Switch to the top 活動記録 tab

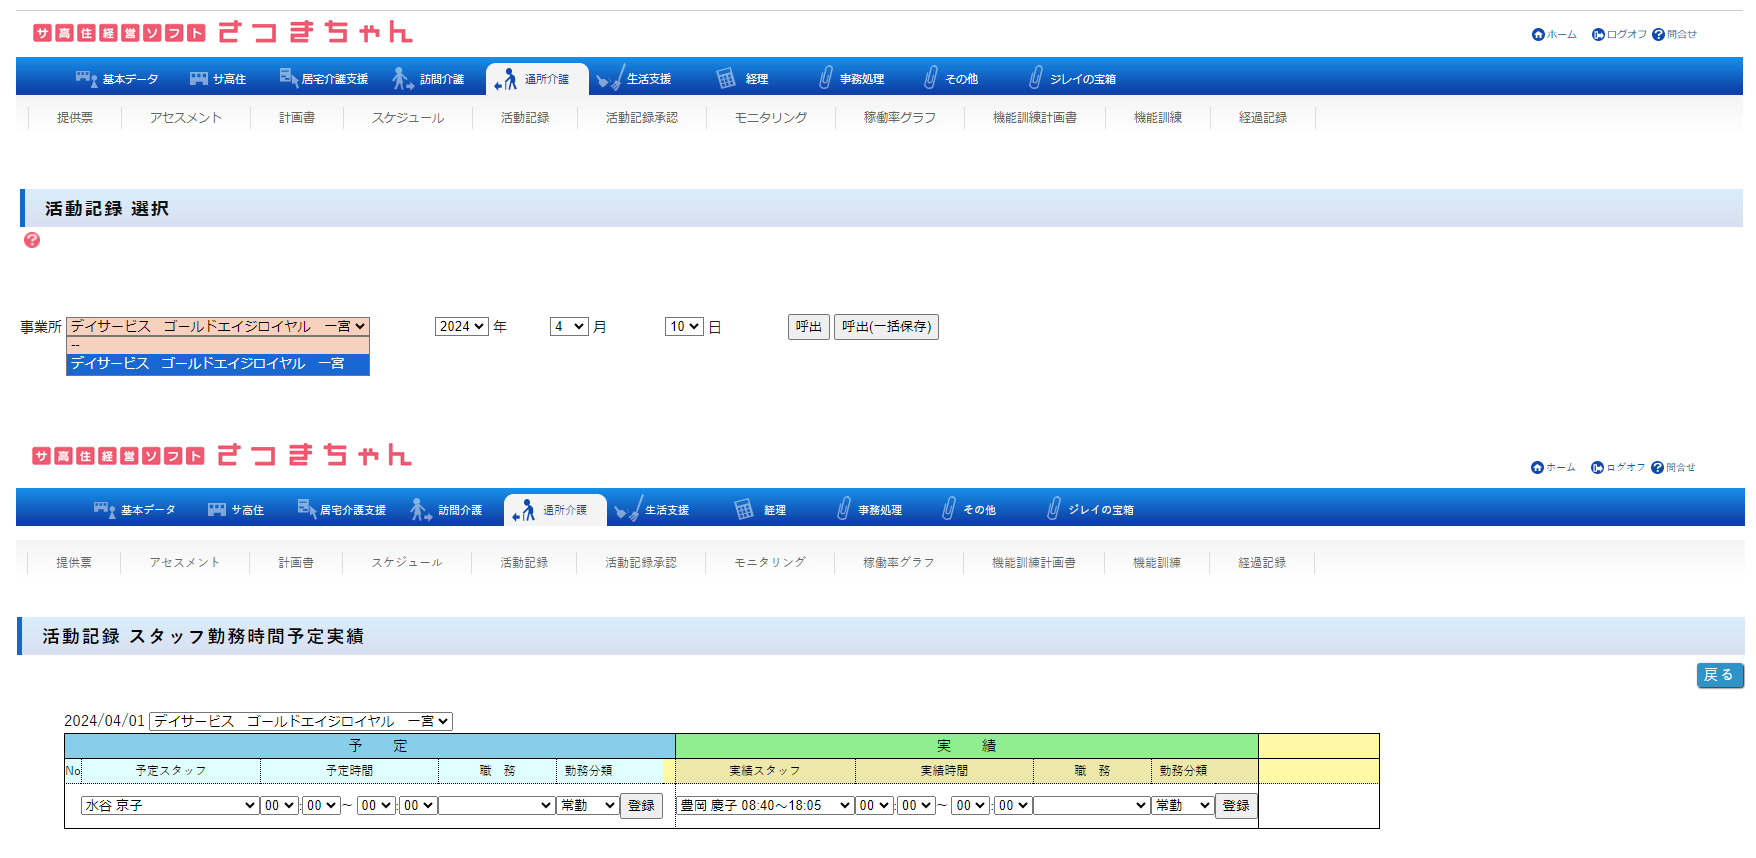point(525,118)
